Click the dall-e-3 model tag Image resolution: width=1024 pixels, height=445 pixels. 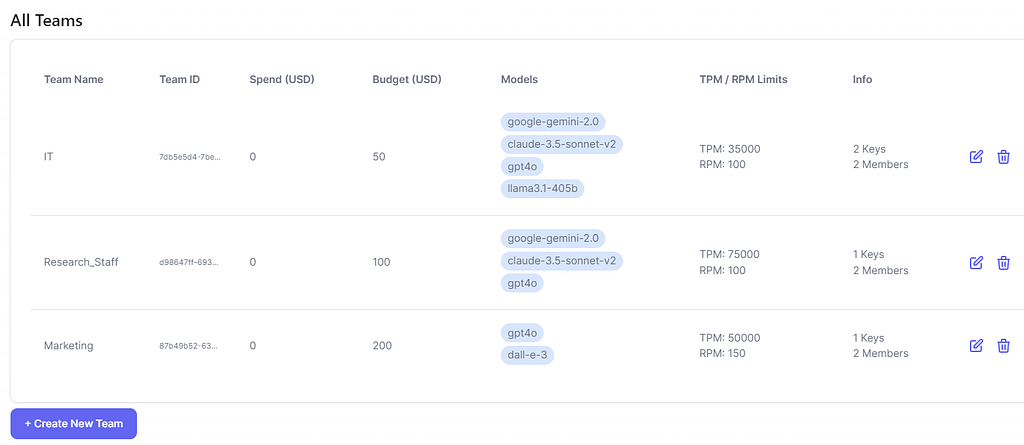(527, 355)
